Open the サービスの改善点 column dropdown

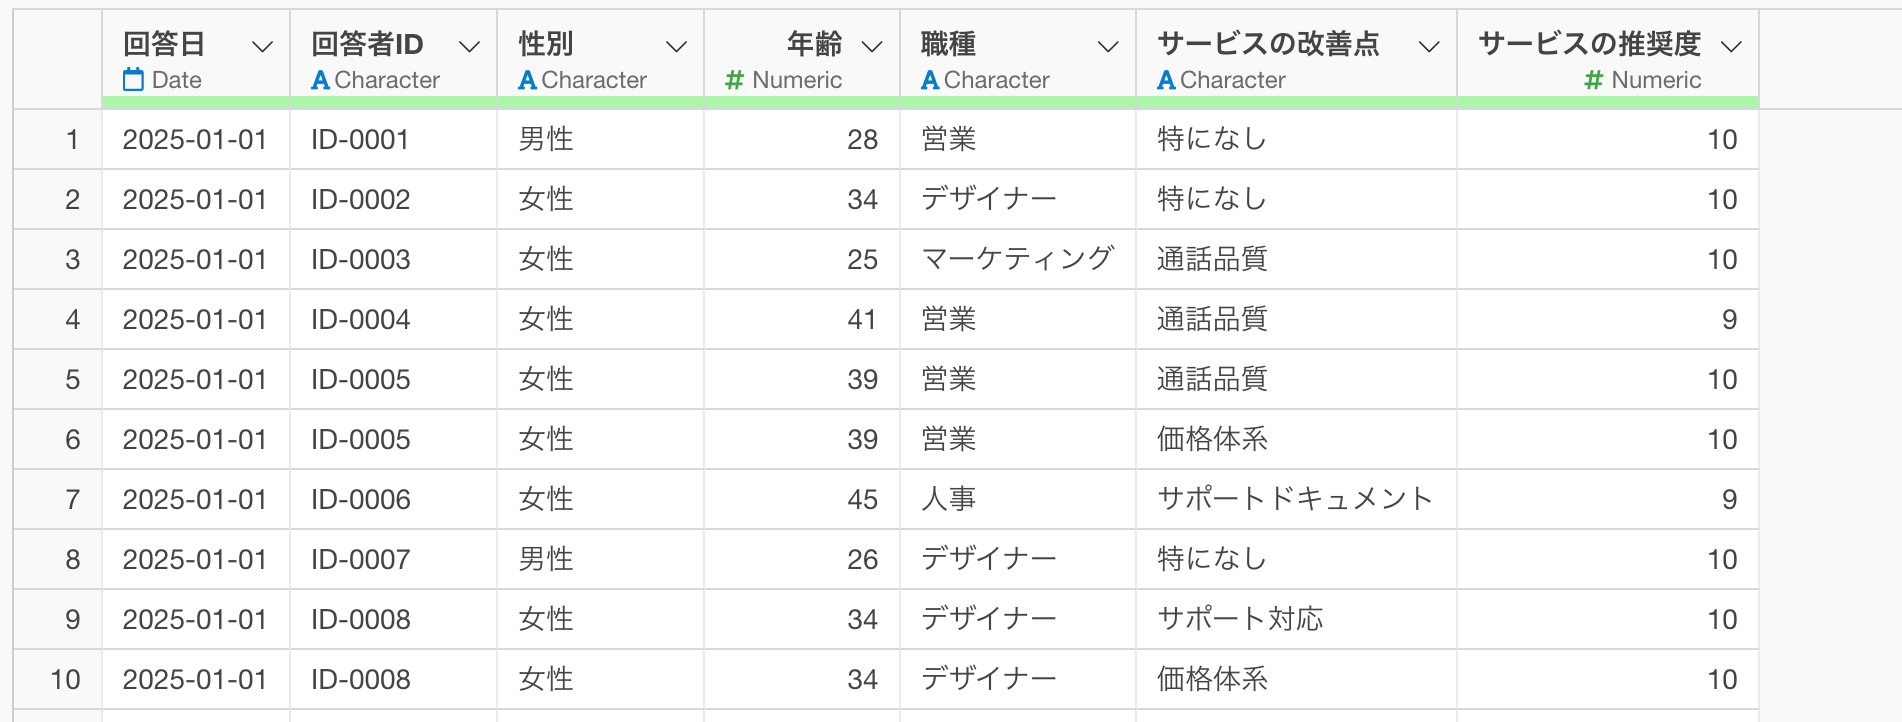[x=1430, y=46]
